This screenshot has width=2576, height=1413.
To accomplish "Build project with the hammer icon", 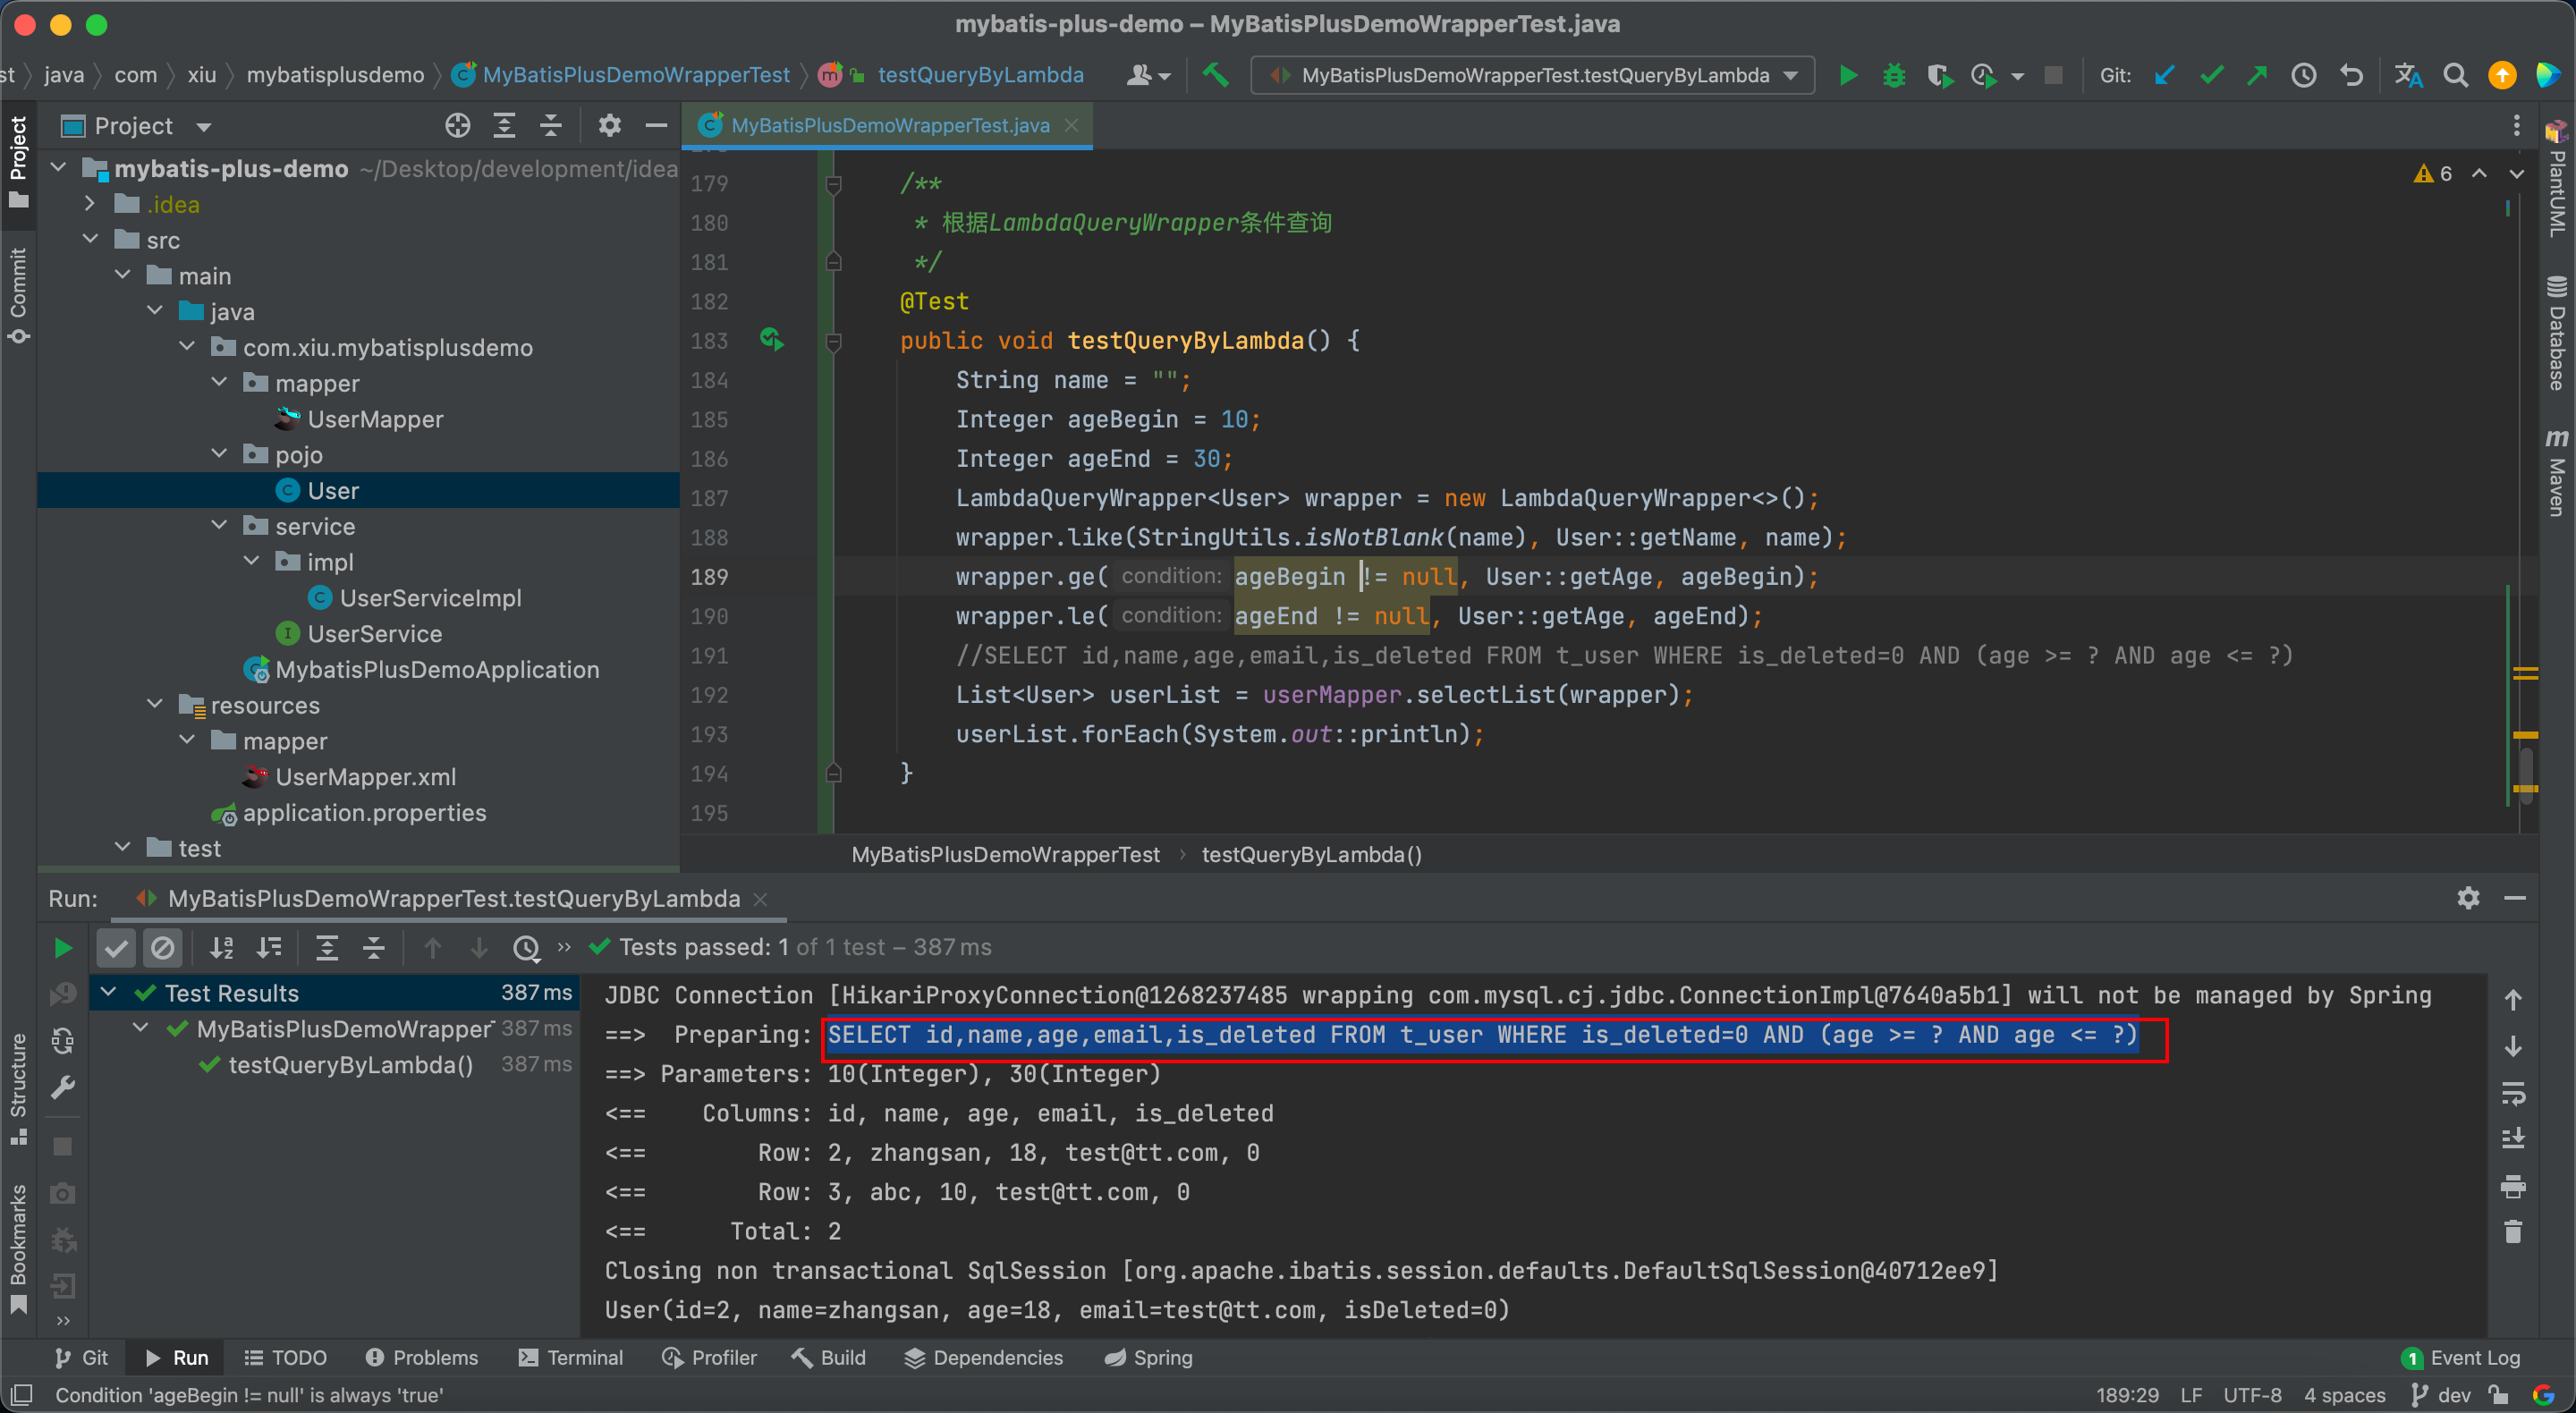I will 1216,75.
